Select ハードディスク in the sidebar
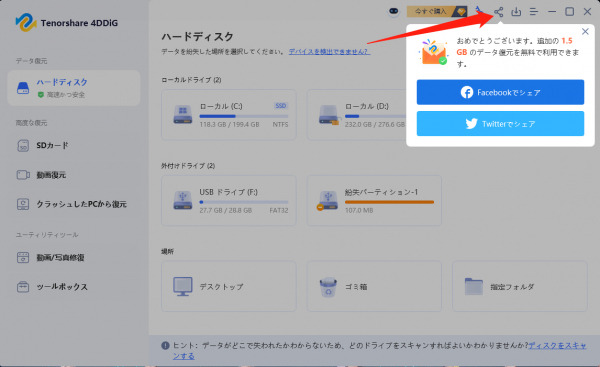Viewport: 600px width, 367px height. (73, 88)
